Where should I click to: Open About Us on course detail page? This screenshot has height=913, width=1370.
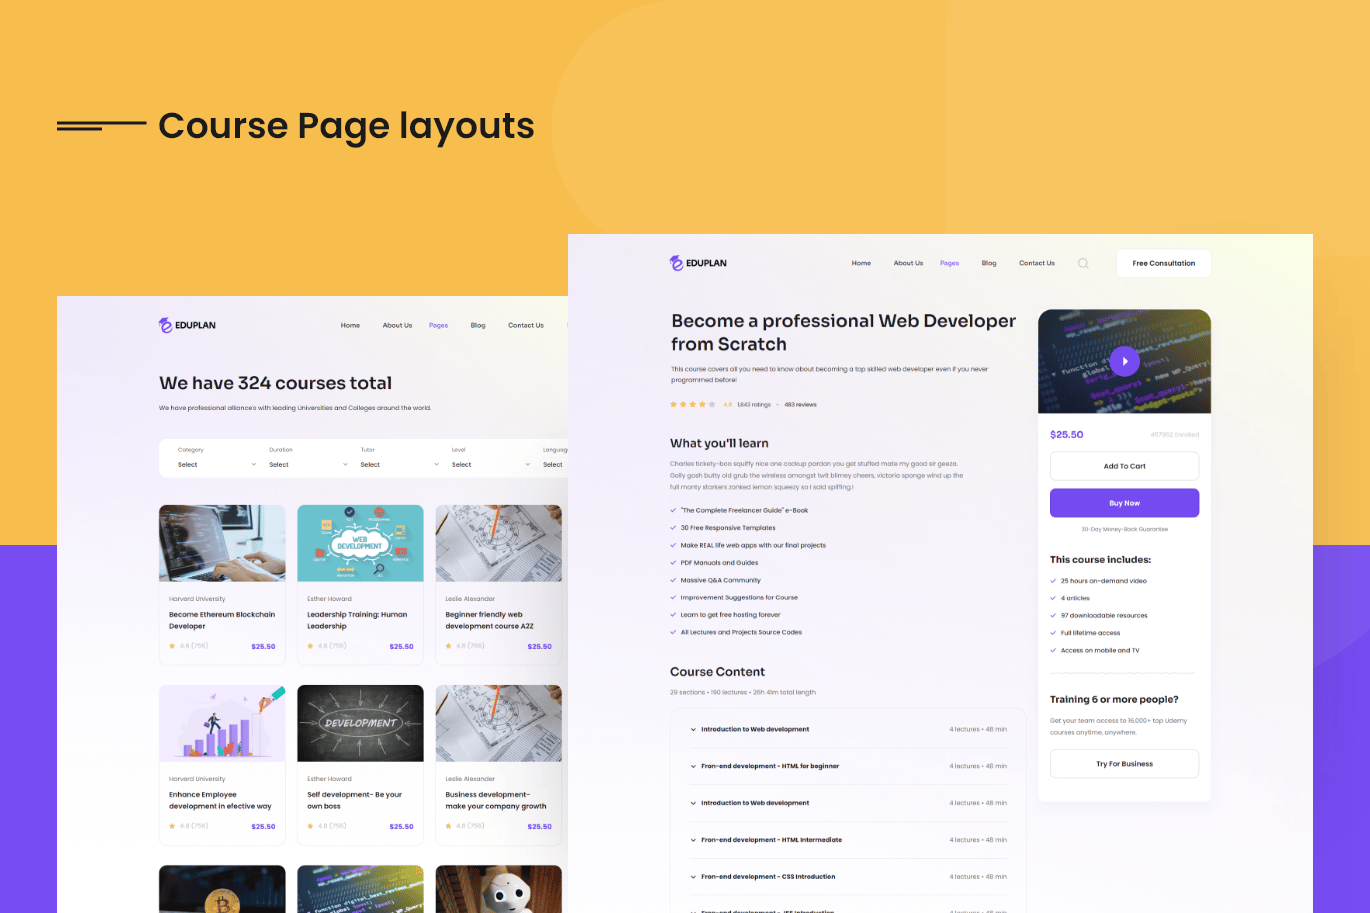pos(908,263)
